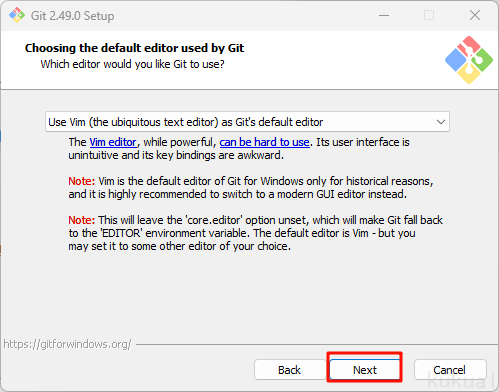499x392 pixels.
Task: Click the large Git logo in header
Action: [x=469, y=60]
